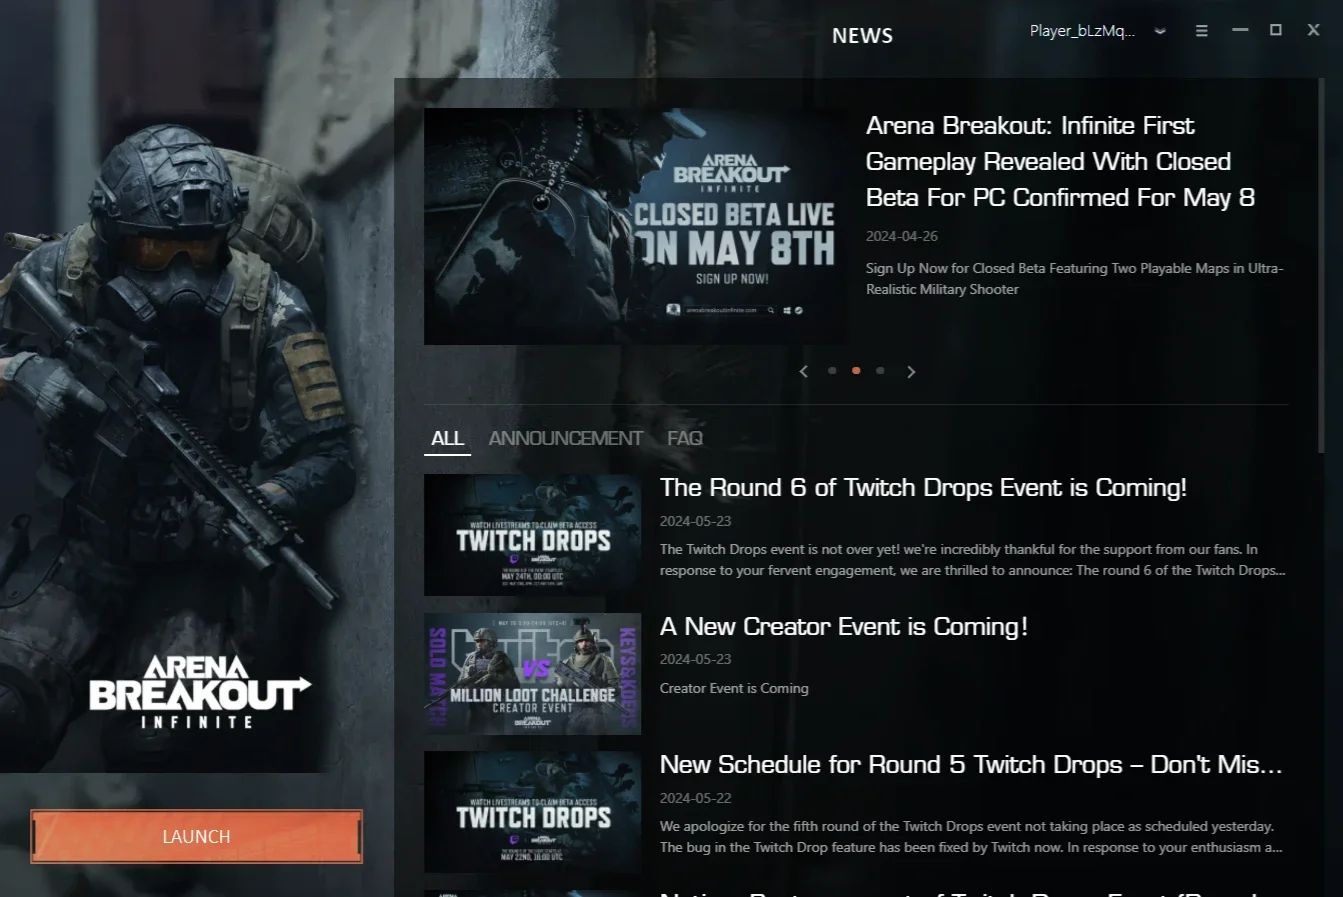Screen dimensions: 1343x897
Task: Open New Schedule for Round 5 Twitch Drops
Action: [x=971, y=765]
